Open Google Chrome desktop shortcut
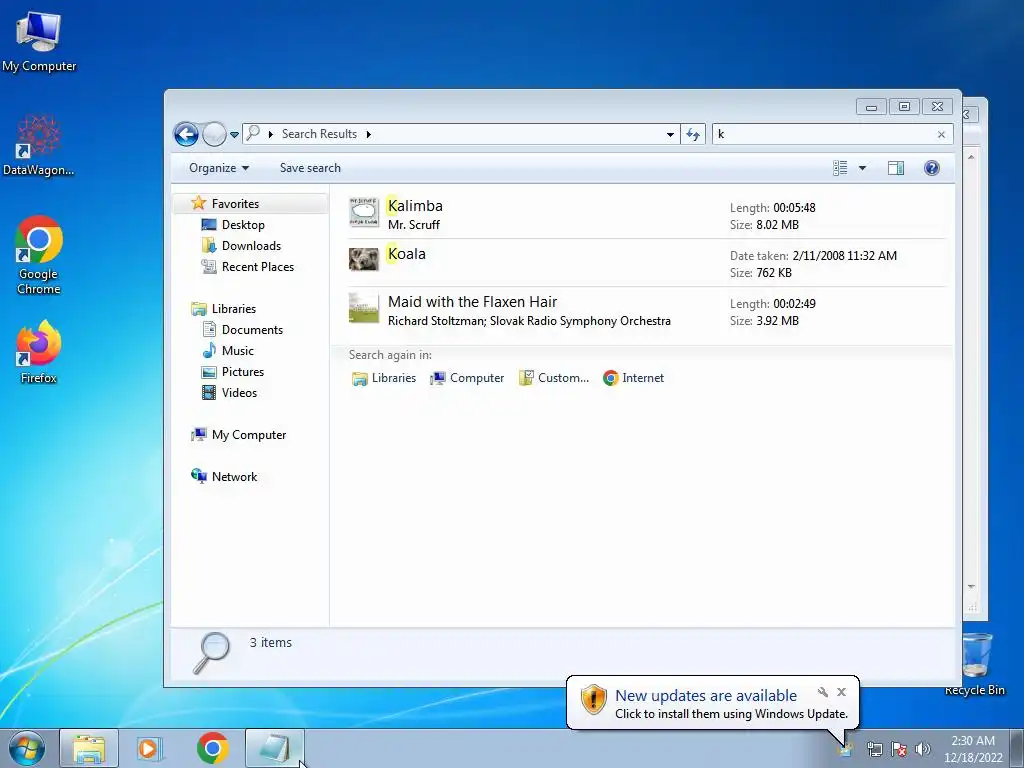The height and width of the screenshot is (768, 1024). click(x=39, y=255)
